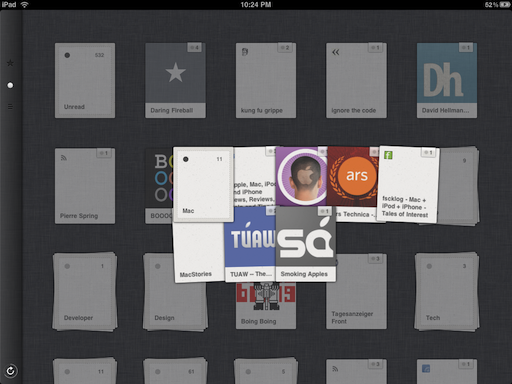Select the unread filter dot in the sidebar
The height and width of the screenshot is (384, 512).
click(x=10, y=85)
